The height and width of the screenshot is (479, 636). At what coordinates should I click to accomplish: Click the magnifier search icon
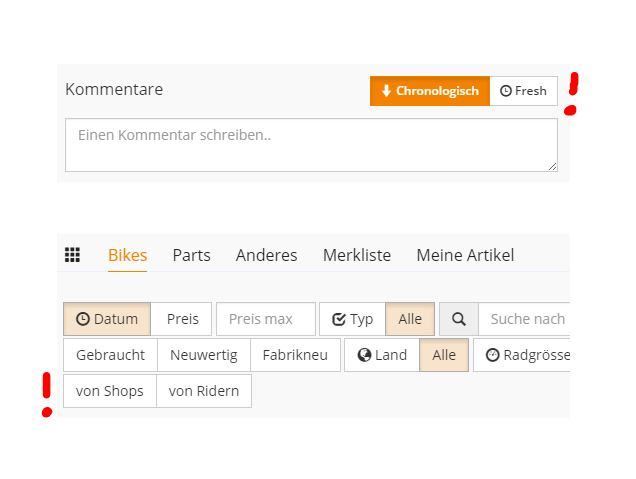[x=459, y=319]
